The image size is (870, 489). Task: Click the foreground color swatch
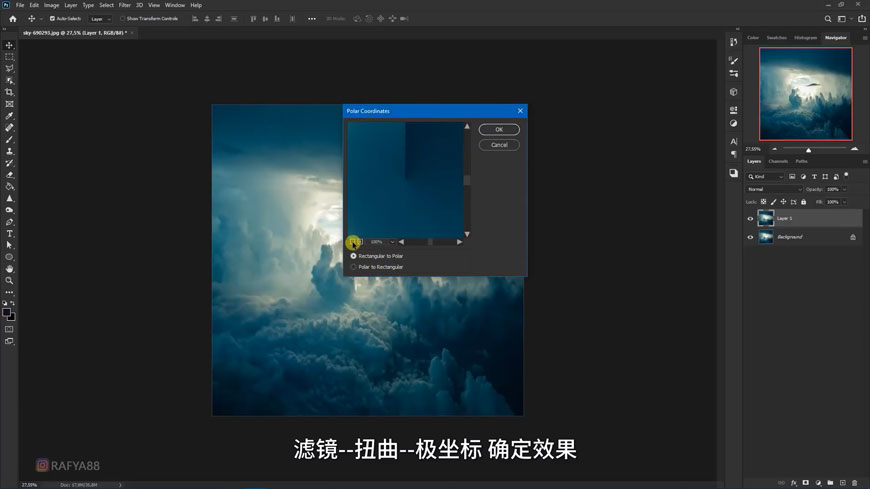tap(7, 312)
